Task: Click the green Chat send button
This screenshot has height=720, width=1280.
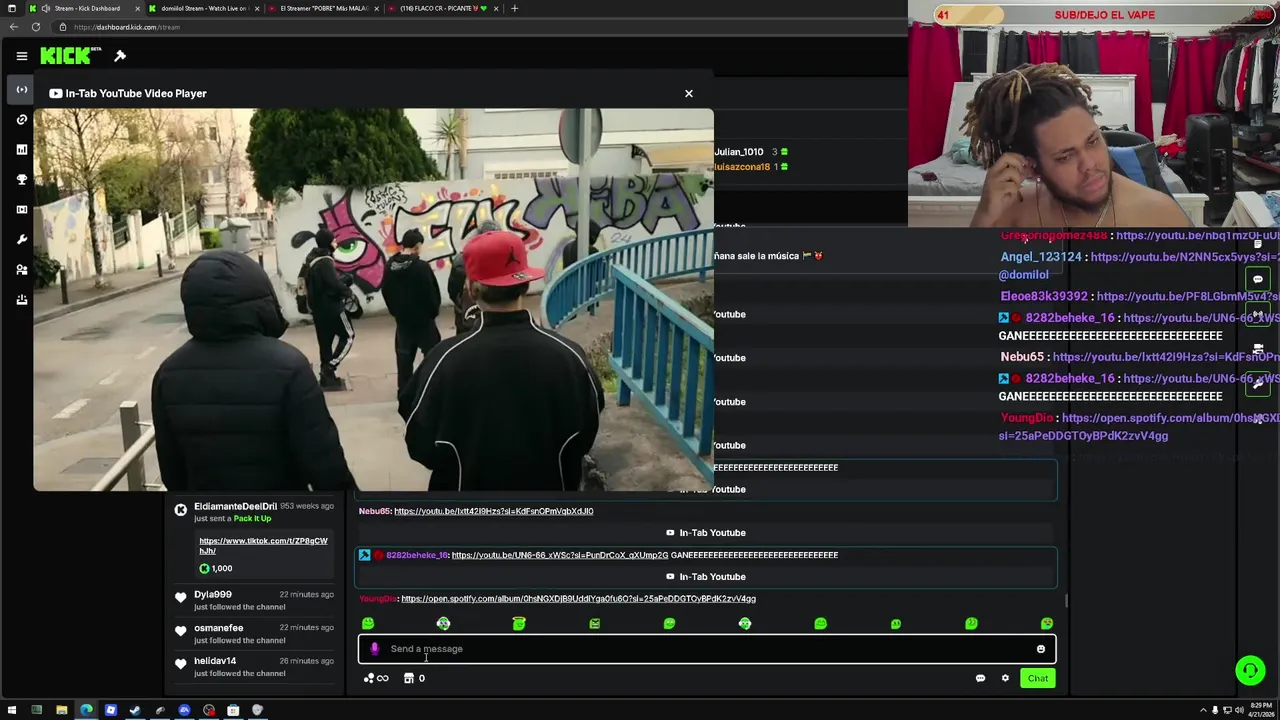Action: tap(1038, 678)
